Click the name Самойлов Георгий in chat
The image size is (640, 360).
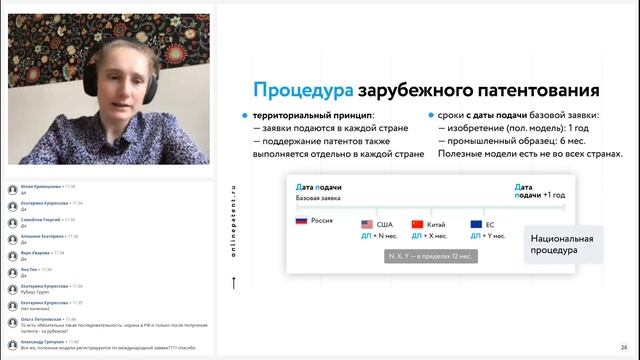[40, 220]
